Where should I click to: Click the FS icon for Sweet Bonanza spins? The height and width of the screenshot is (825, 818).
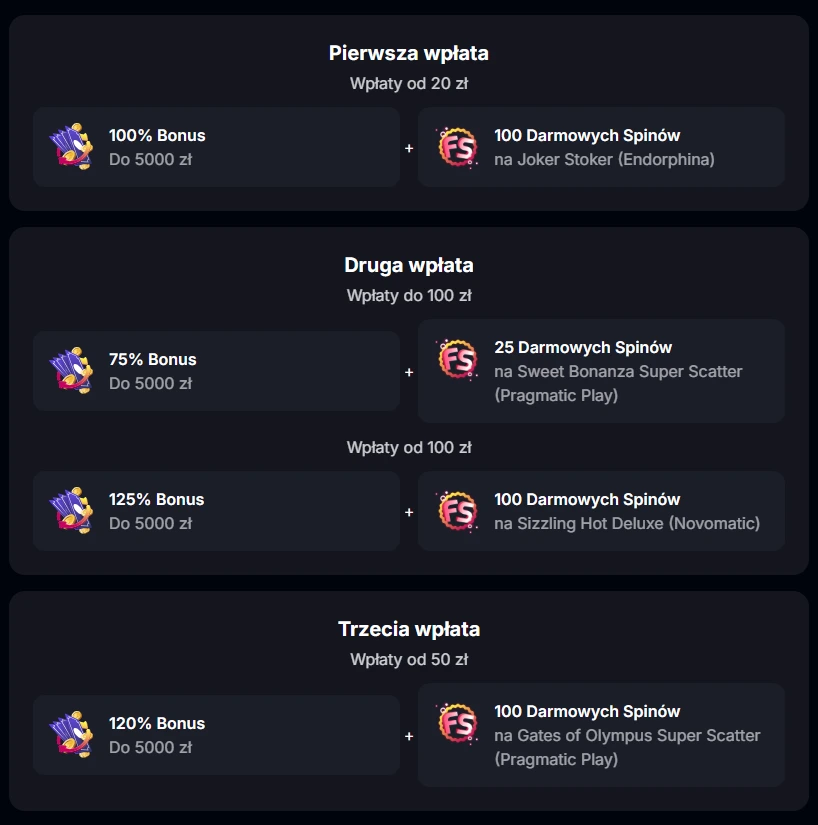click(x=457, y=359)
